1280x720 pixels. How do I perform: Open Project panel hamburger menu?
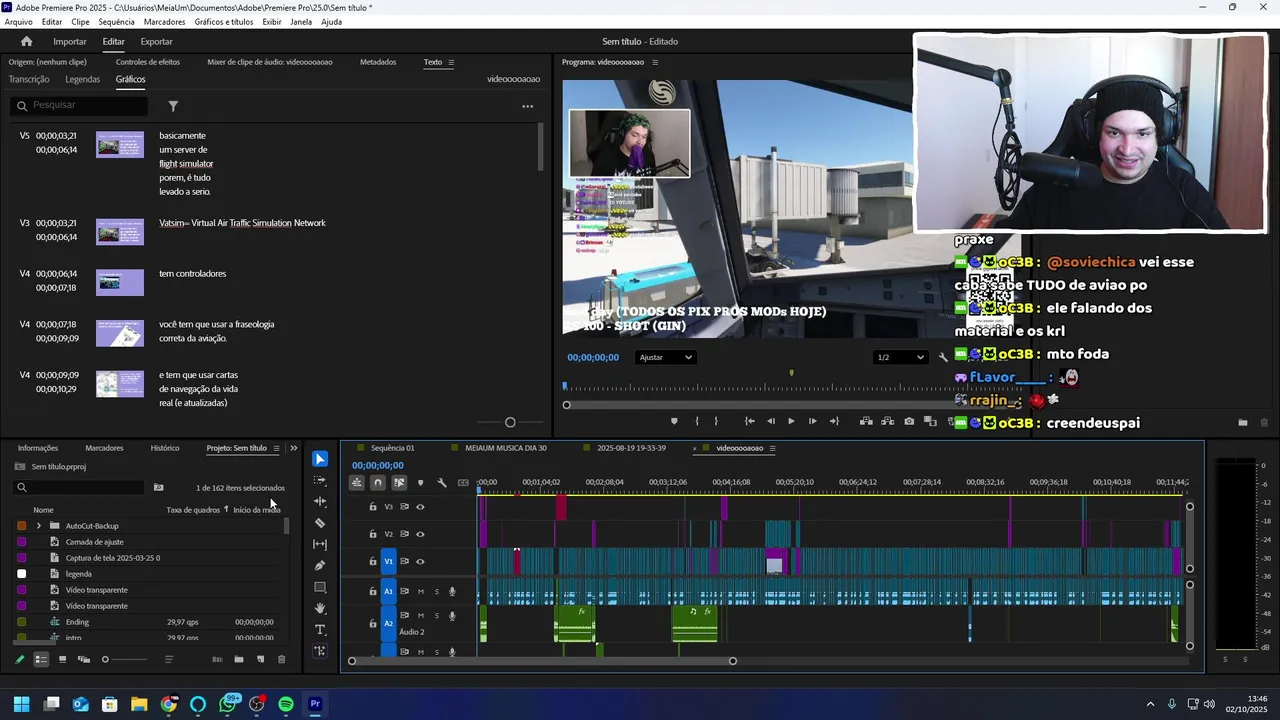click(277, 448)
